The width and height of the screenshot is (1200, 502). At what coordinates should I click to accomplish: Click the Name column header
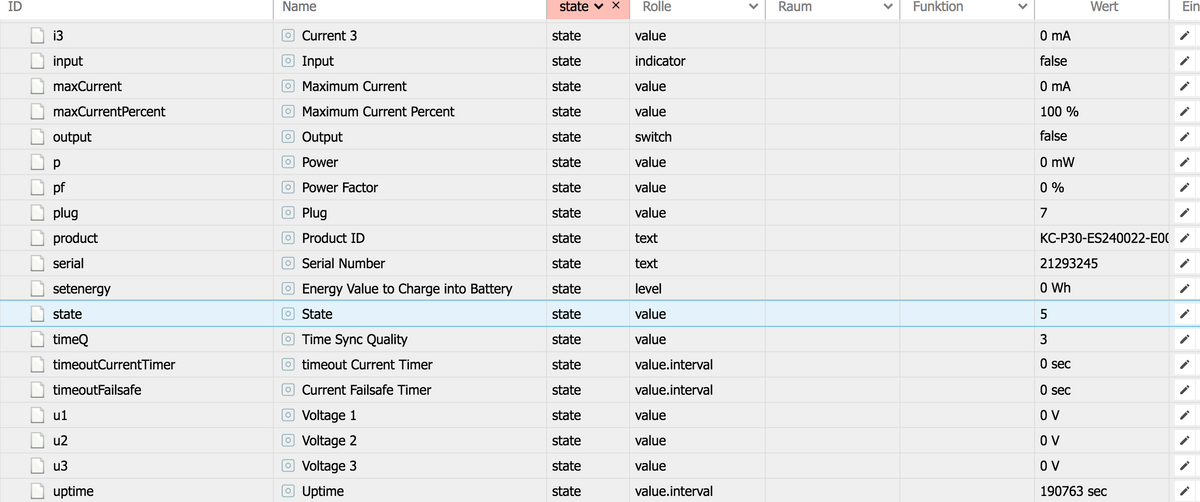coord(300,7)
